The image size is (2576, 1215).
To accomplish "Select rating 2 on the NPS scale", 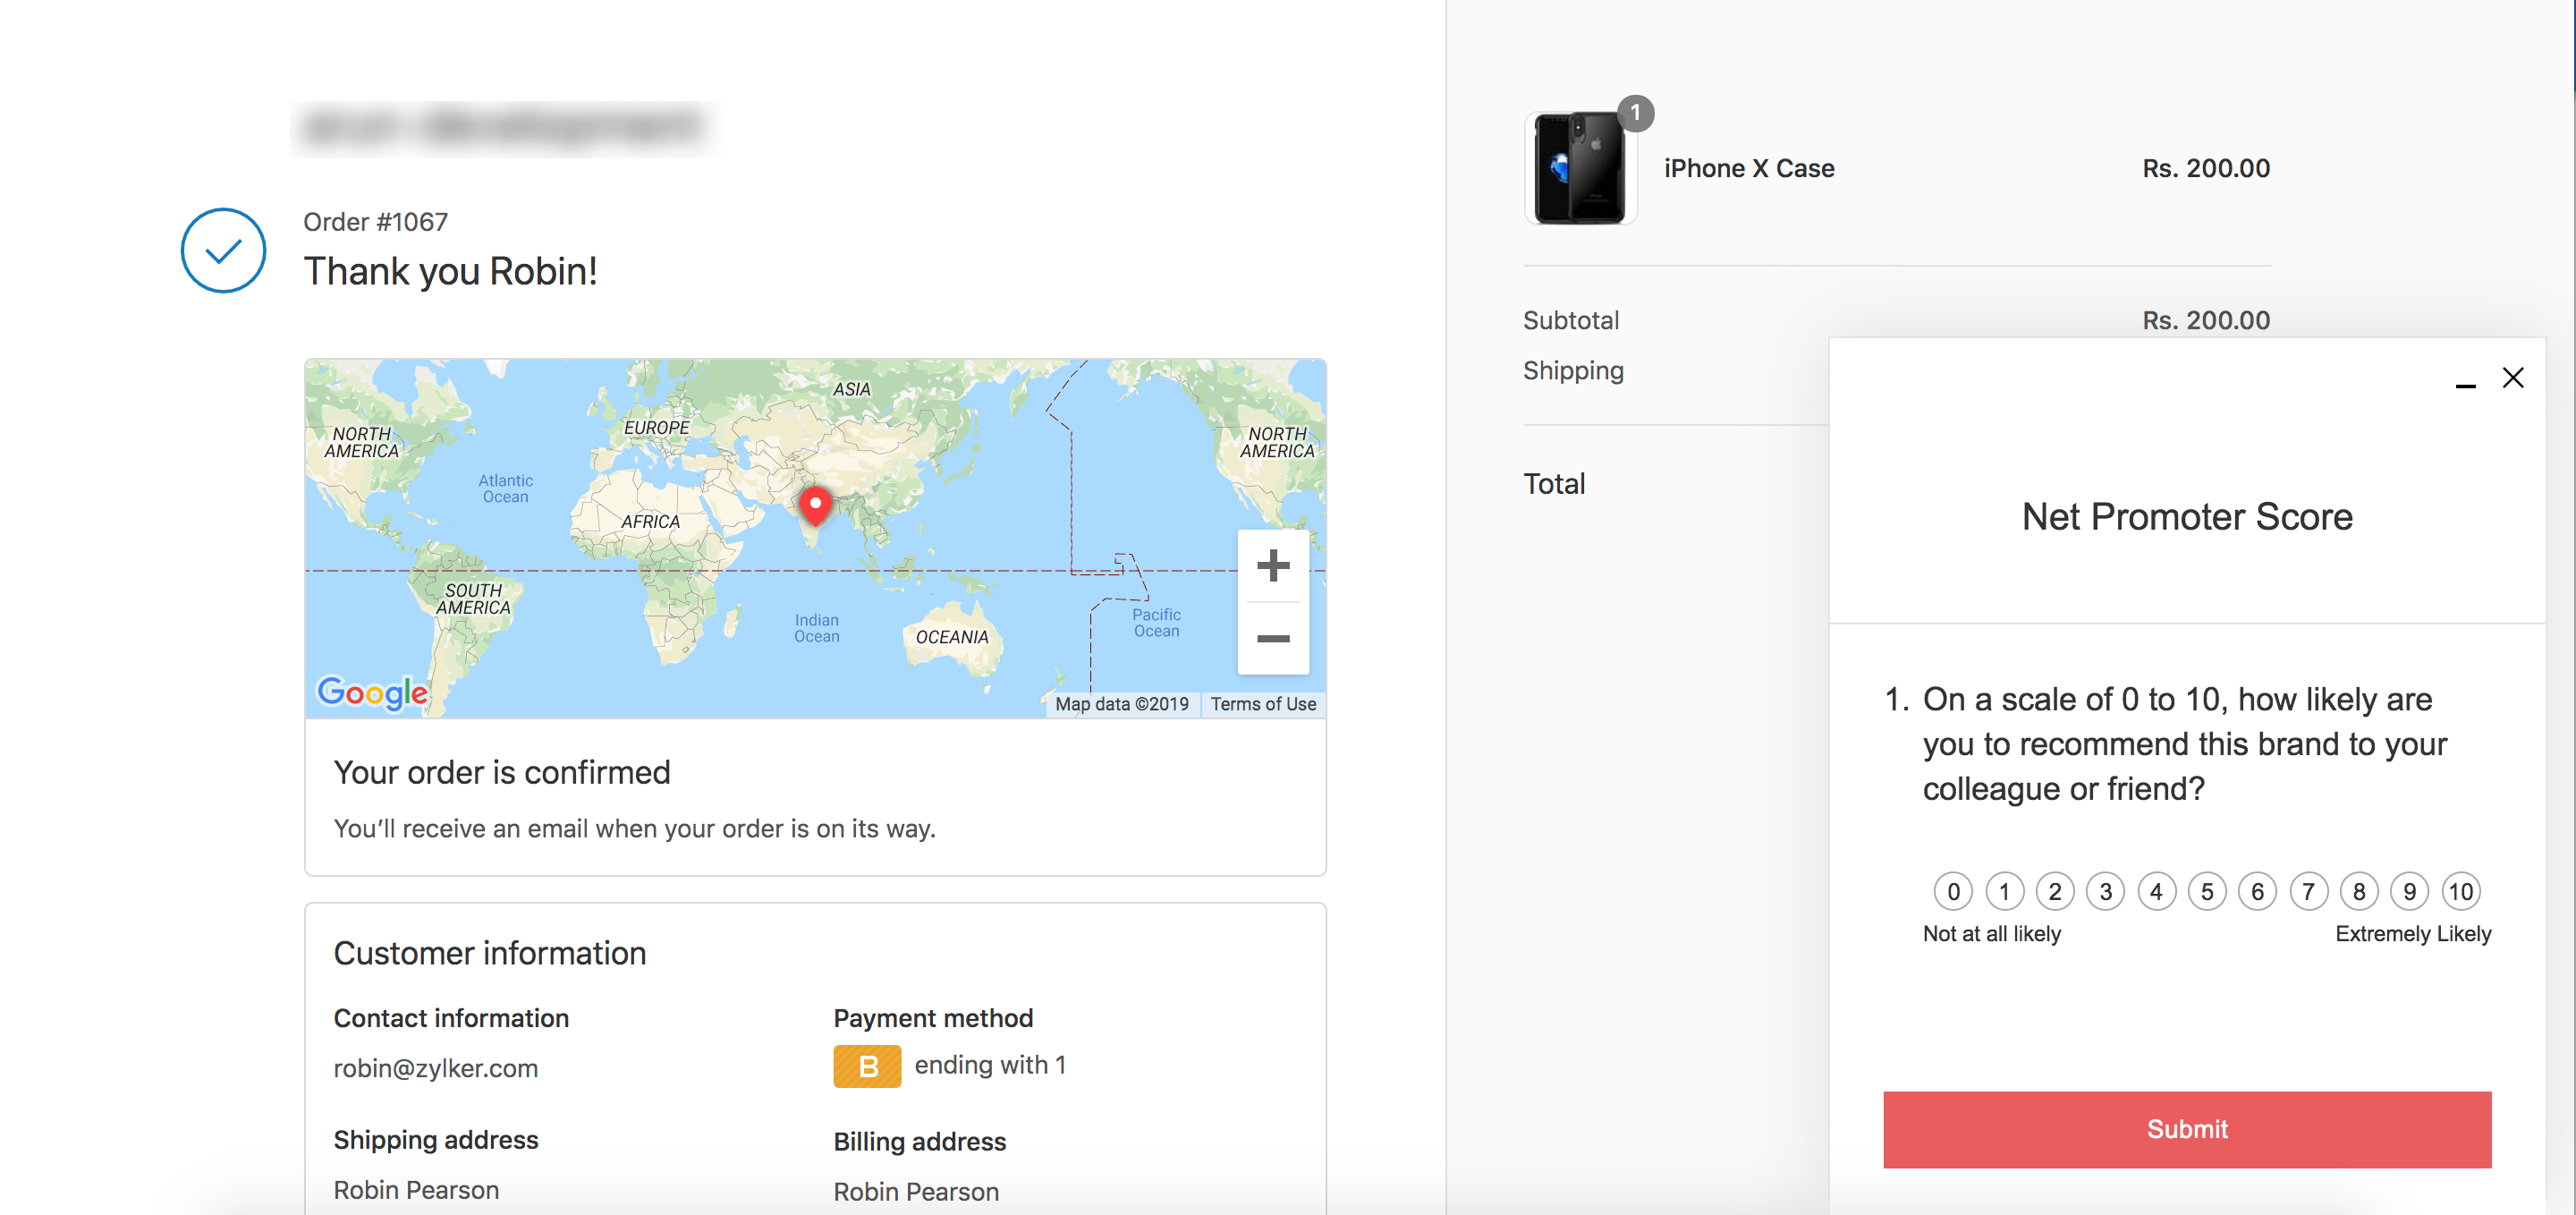I will tap(2055, 891).
